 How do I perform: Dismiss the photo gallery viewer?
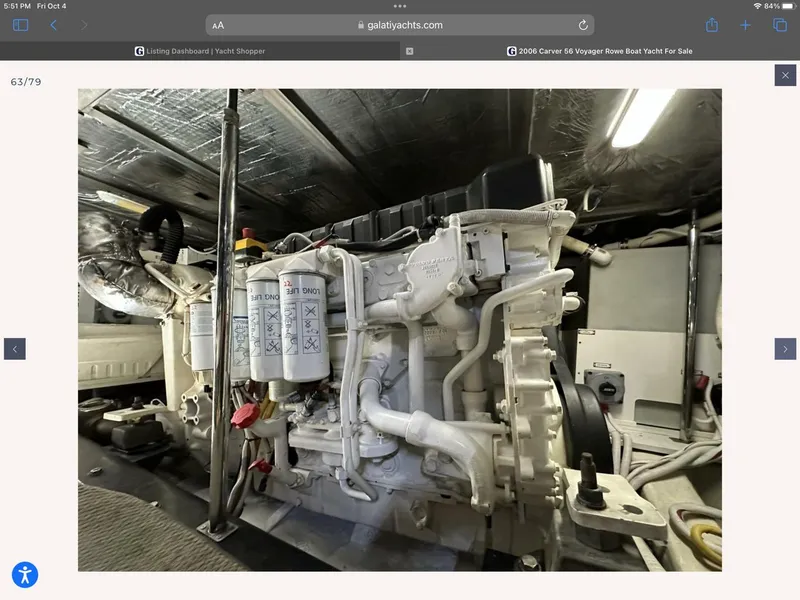tap(785, 74)
